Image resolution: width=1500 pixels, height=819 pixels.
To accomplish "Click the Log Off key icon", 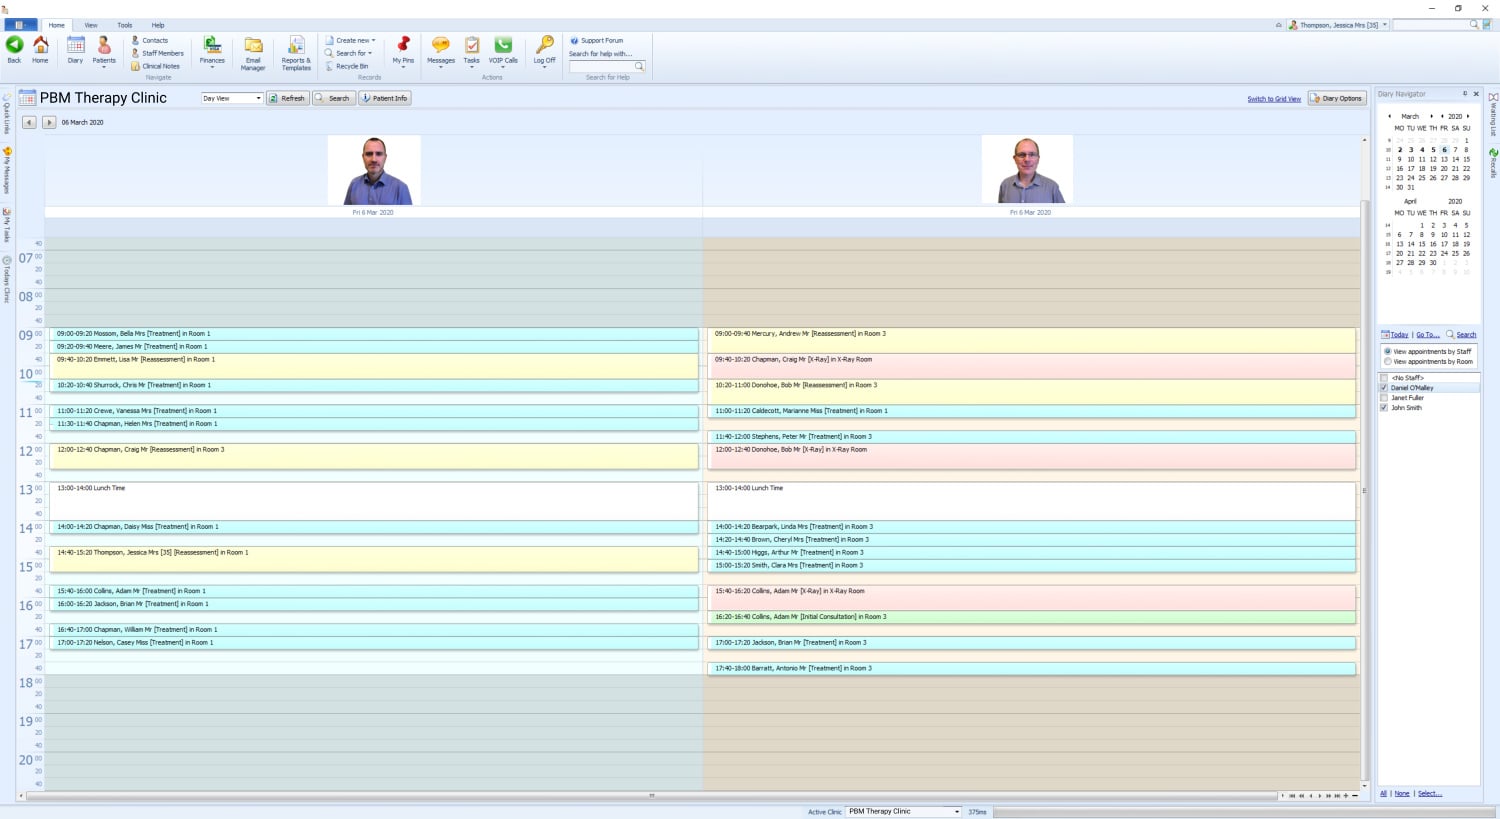I will pos(544,46).
